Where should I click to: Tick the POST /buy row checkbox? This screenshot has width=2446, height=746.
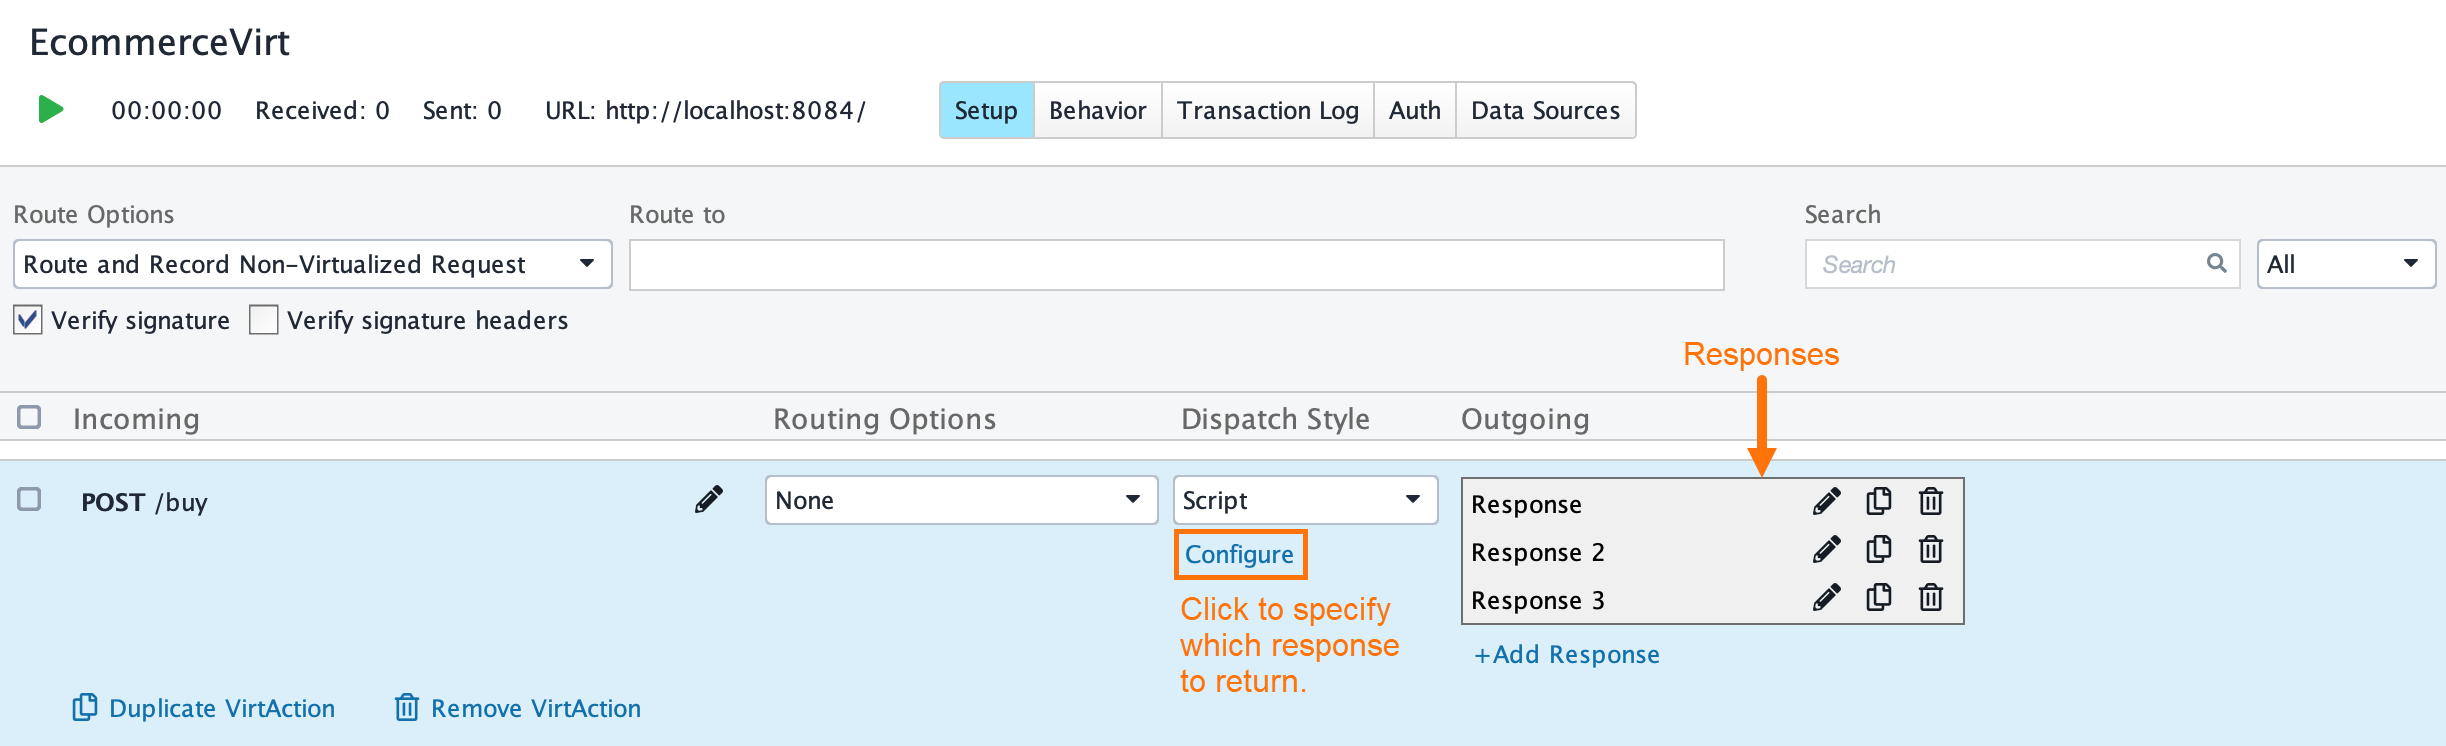pyautogui.click(x=29, y=499)
